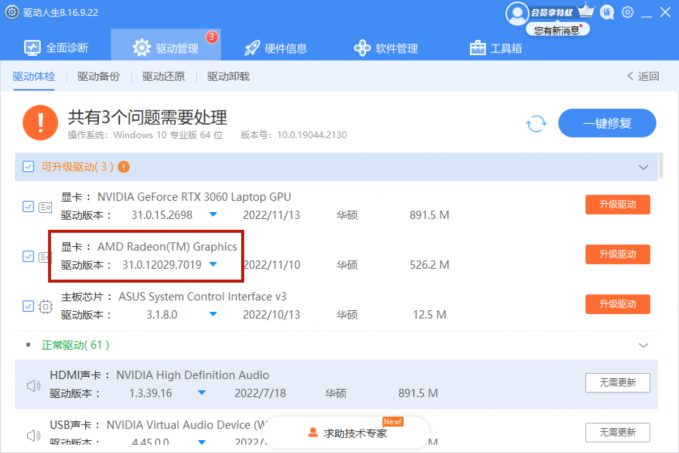
Task: Open the user avatar account icon
Action: click(x=517, y=13)
